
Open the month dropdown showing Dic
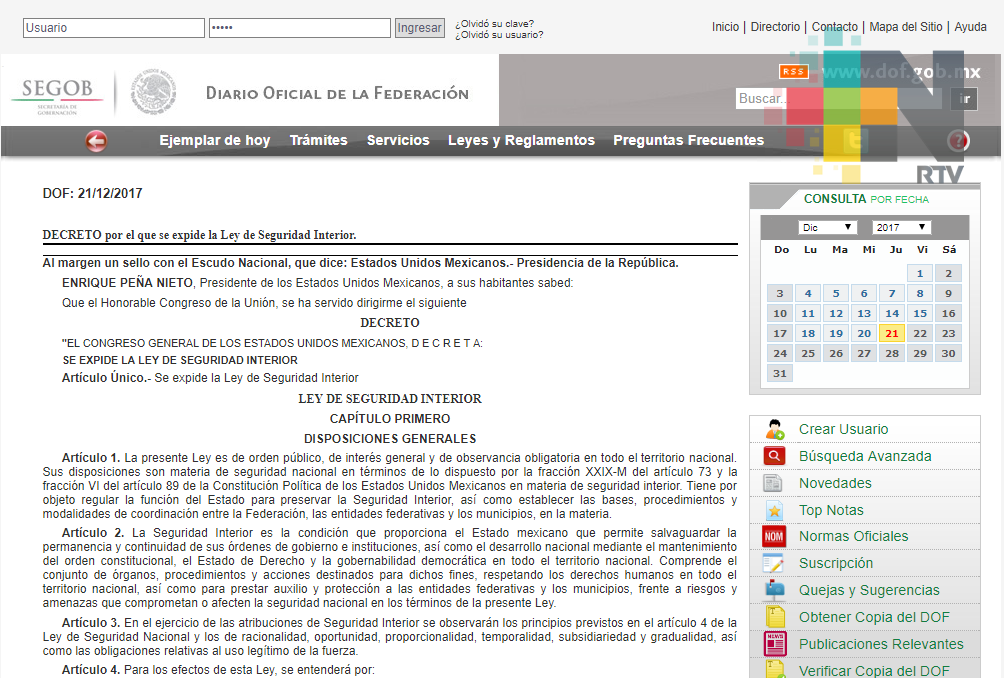(827, 227)
